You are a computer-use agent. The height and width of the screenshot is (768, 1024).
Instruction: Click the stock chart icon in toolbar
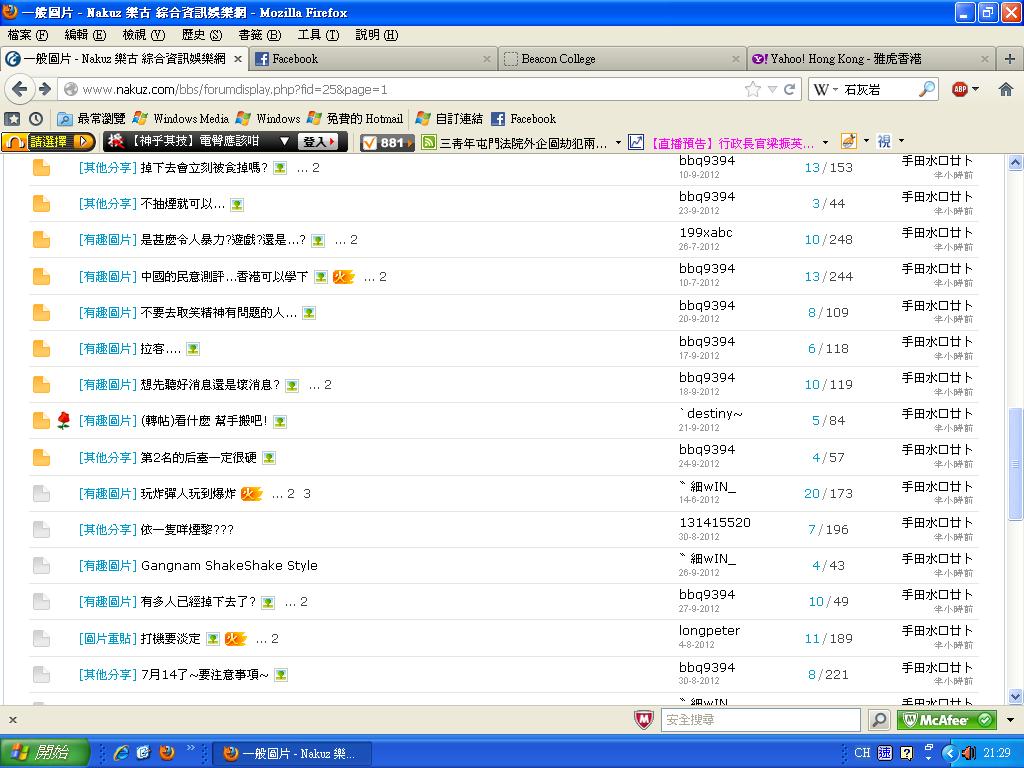coord(635,142)
